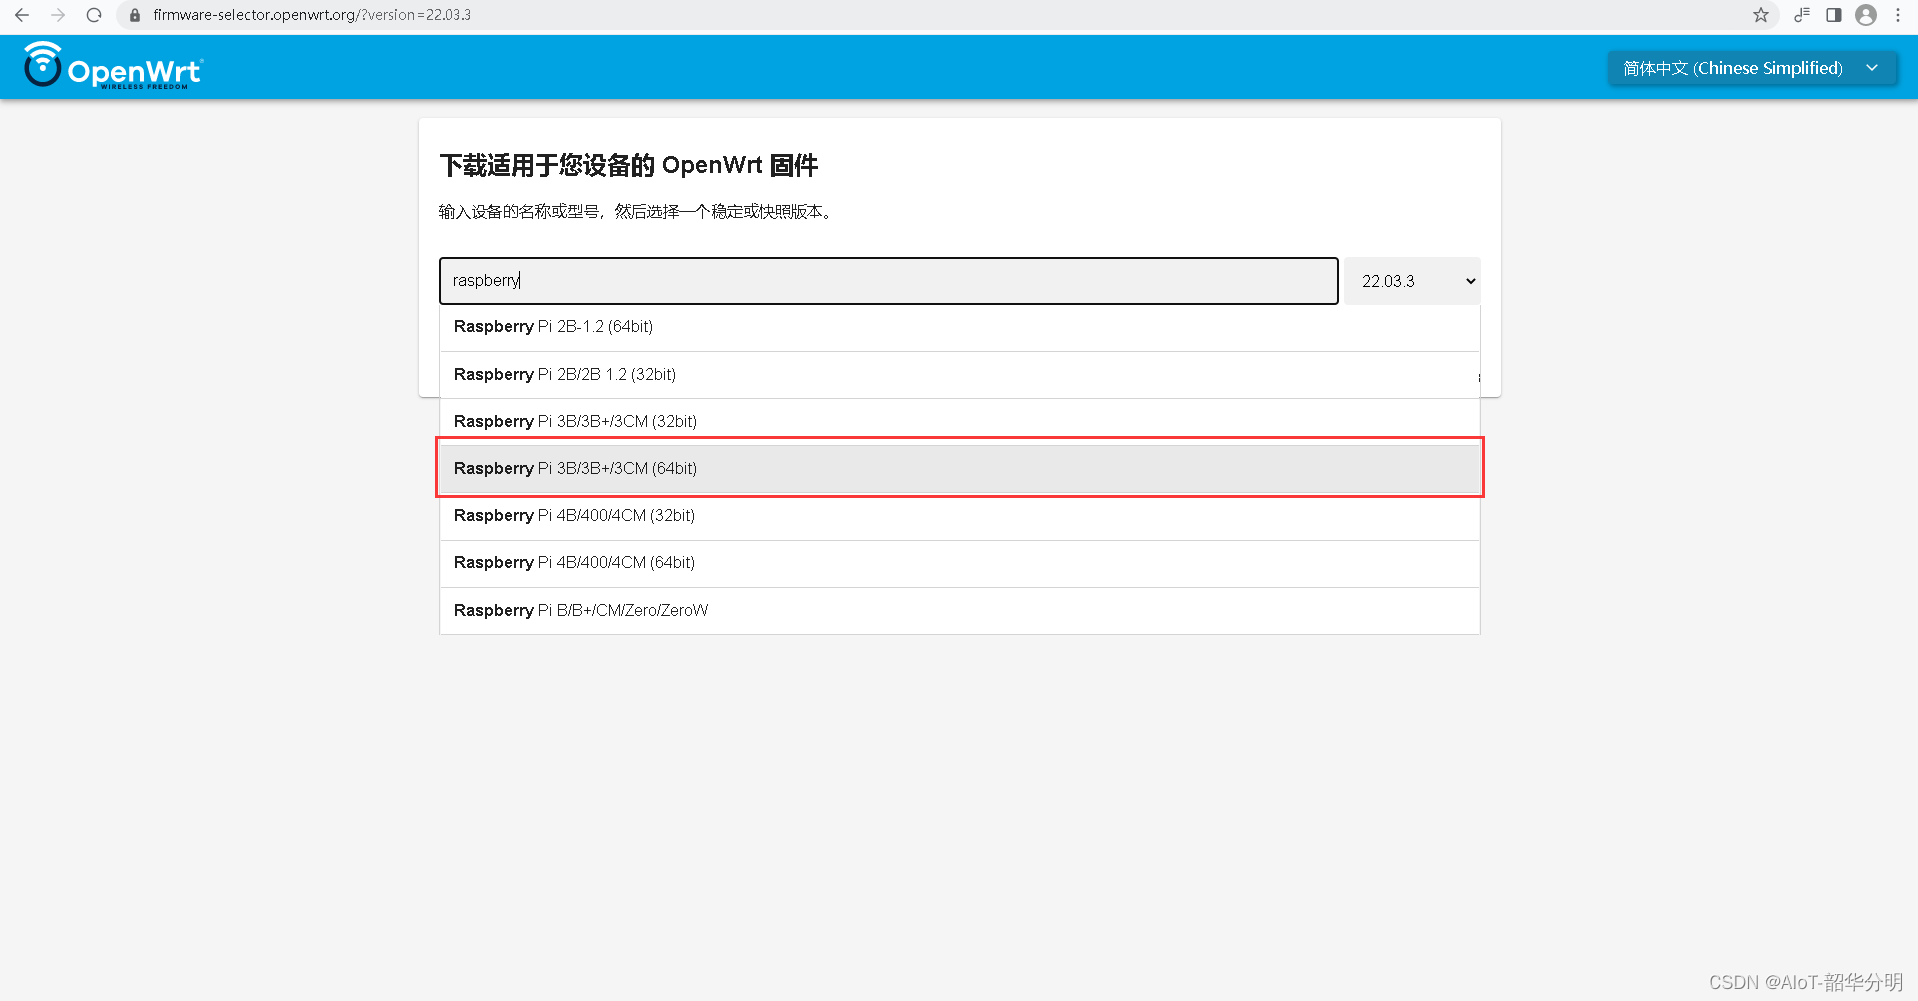Select Raspberry Pi 4B/400/4CM (32bit)
The width and height of the screenshot is (1918, 1001).
point(960,516)
